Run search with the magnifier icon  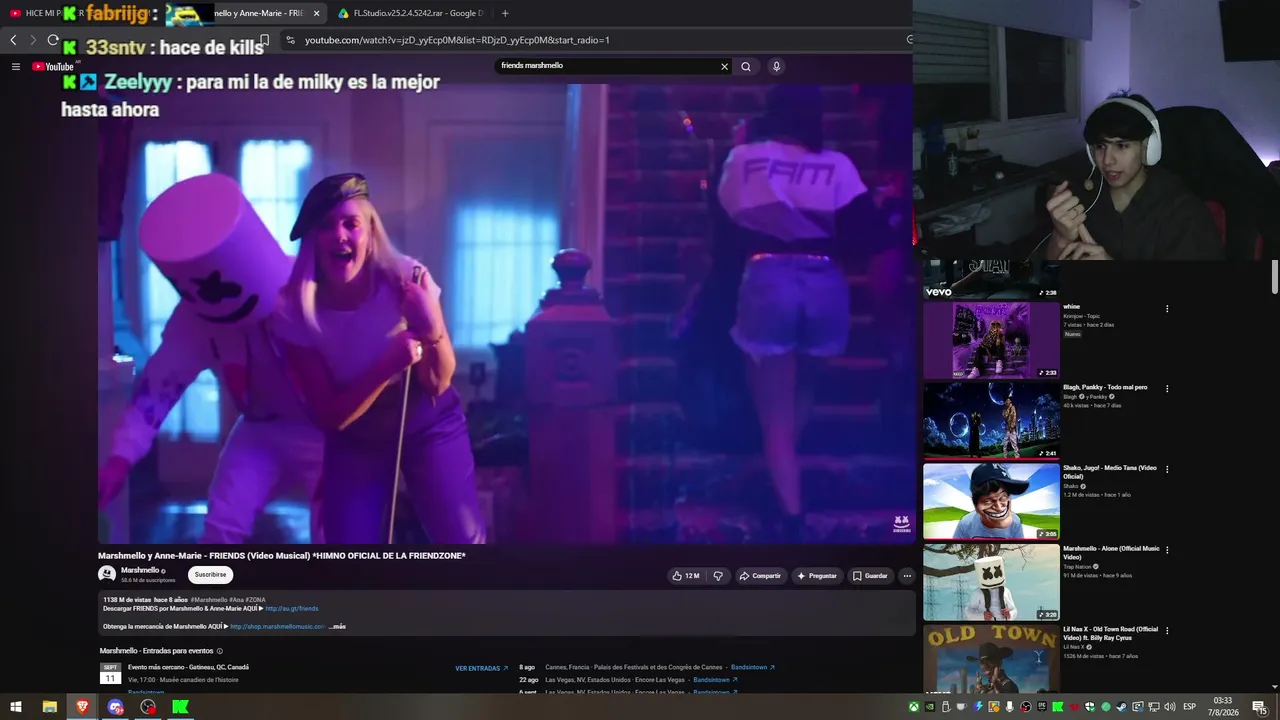pos(746,67)
